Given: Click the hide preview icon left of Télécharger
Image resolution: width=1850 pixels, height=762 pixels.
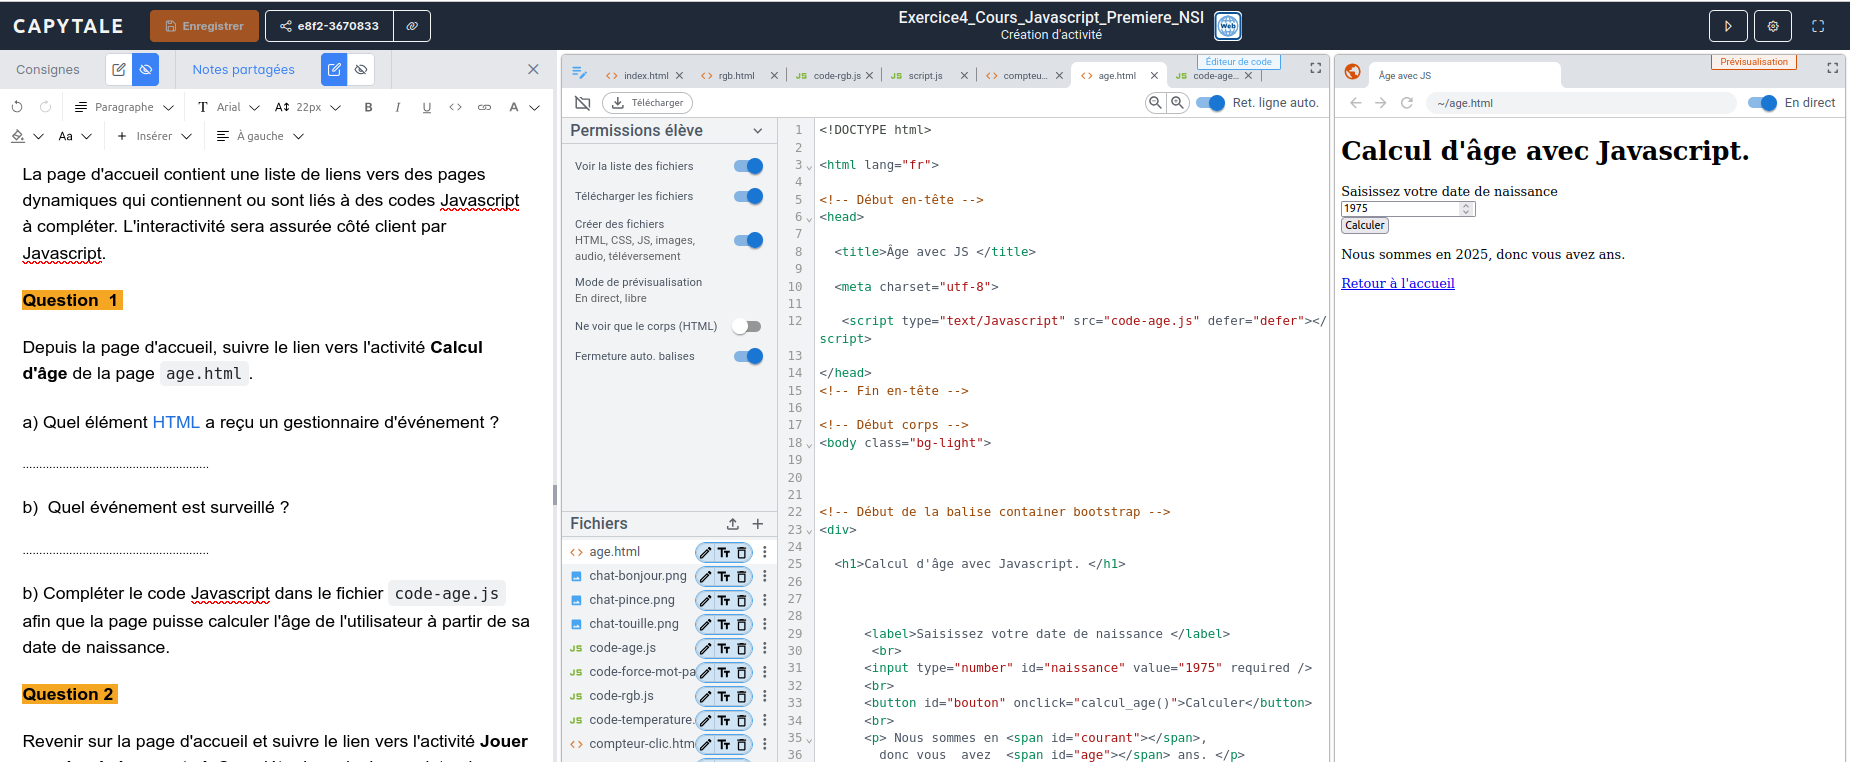Looking at the screenshot, I should point(583,103).
